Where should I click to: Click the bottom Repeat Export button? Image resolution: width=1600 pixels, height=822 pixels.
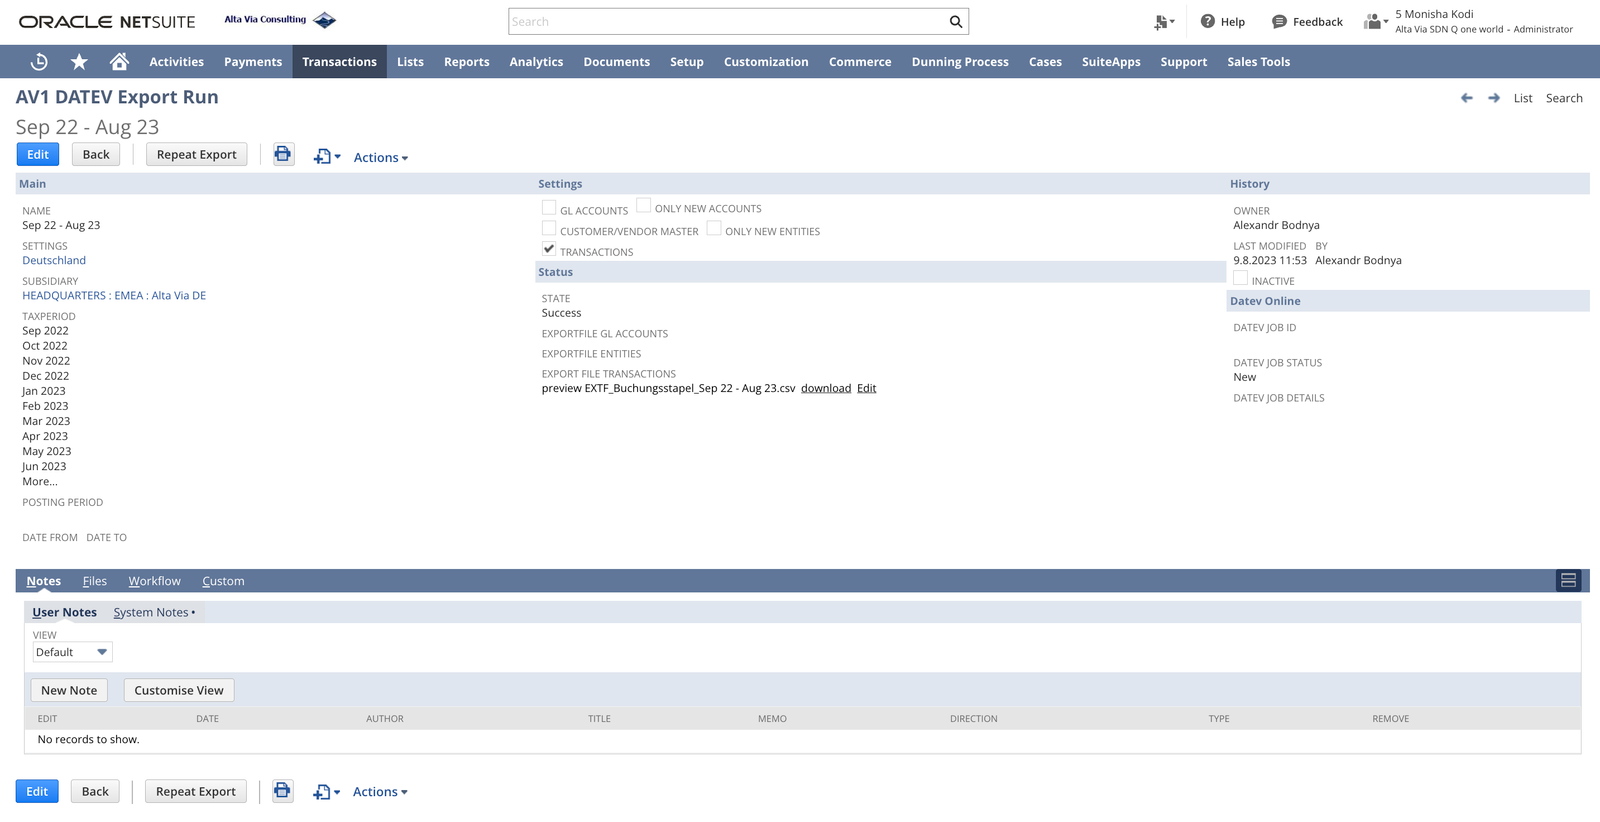point(196,791)
